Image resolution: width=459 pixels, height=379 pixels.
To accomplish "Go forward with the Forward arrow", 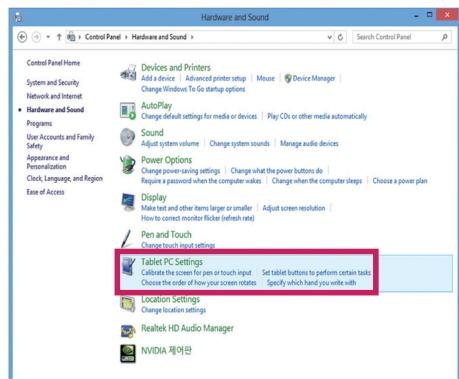I will [36, 37].
